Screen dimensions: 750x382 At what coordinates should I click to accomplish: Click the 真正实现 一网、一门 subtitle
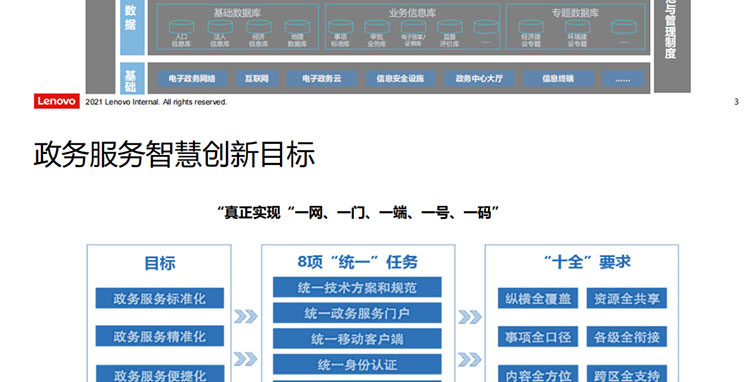click(358, 212)
